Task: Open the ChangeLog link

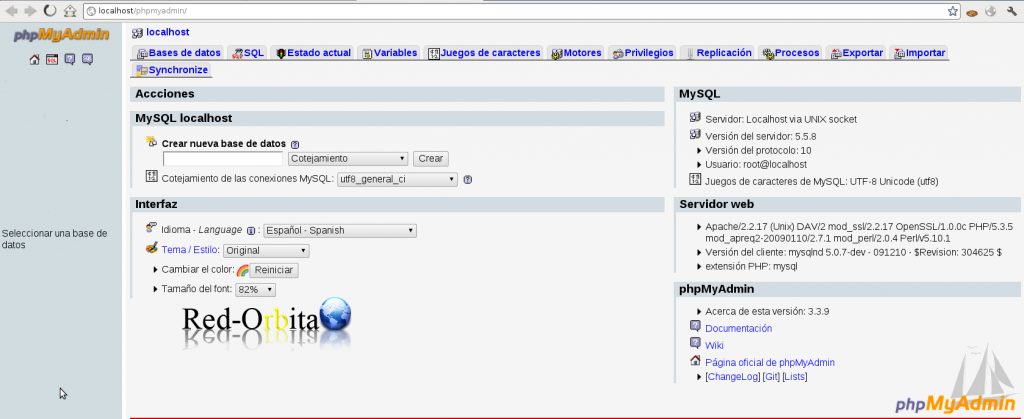Action: (x=733, y=377)
